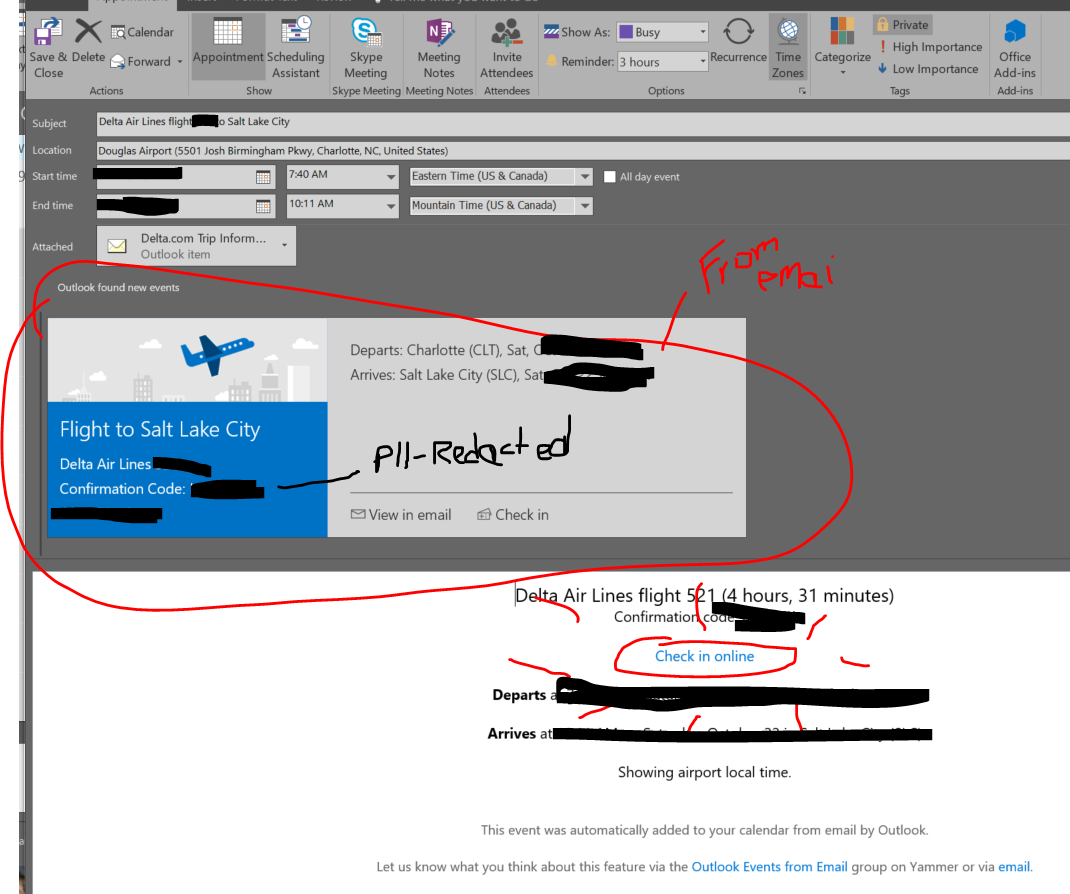Invite Attendees to the event
Screen dimensions: 1070x894
coord(506,48)
